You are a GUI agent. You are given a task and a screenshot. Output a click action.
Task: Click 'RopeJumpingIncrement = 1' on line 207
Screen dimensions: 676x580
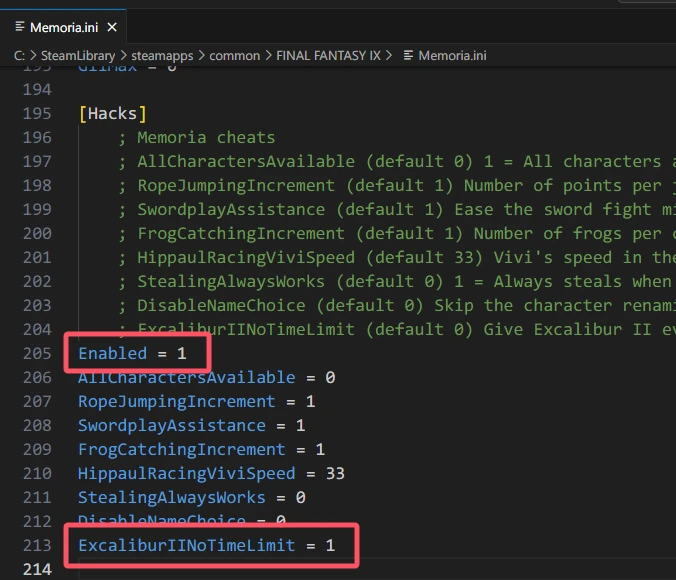197,402
